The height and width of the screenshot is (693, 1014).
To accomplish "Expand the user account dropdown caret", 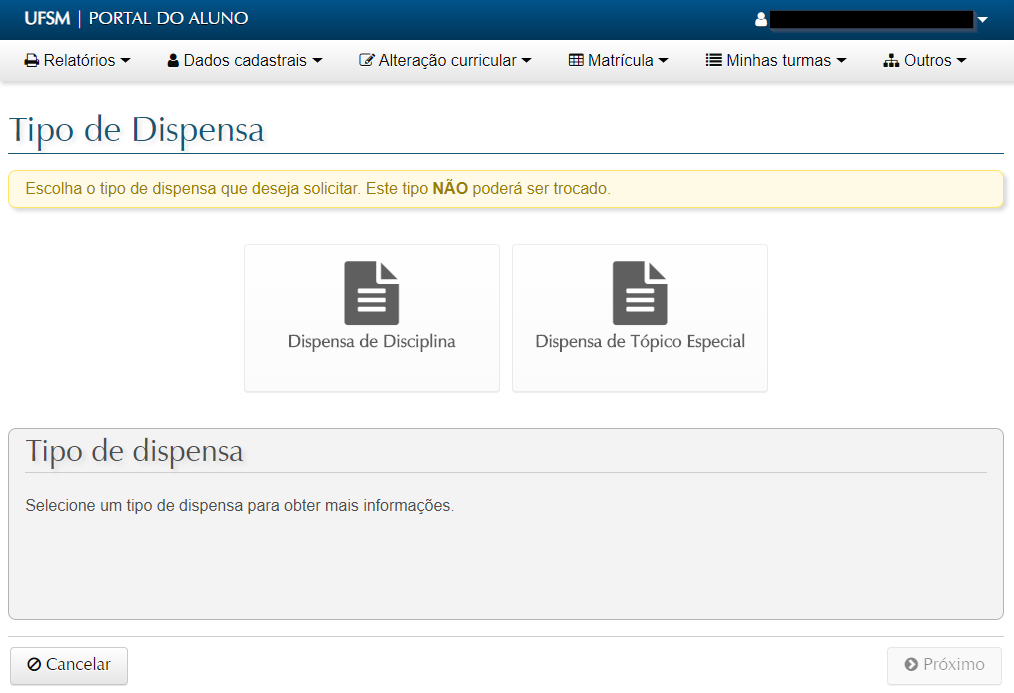I will pyautogui.click(x=982, y=20).
